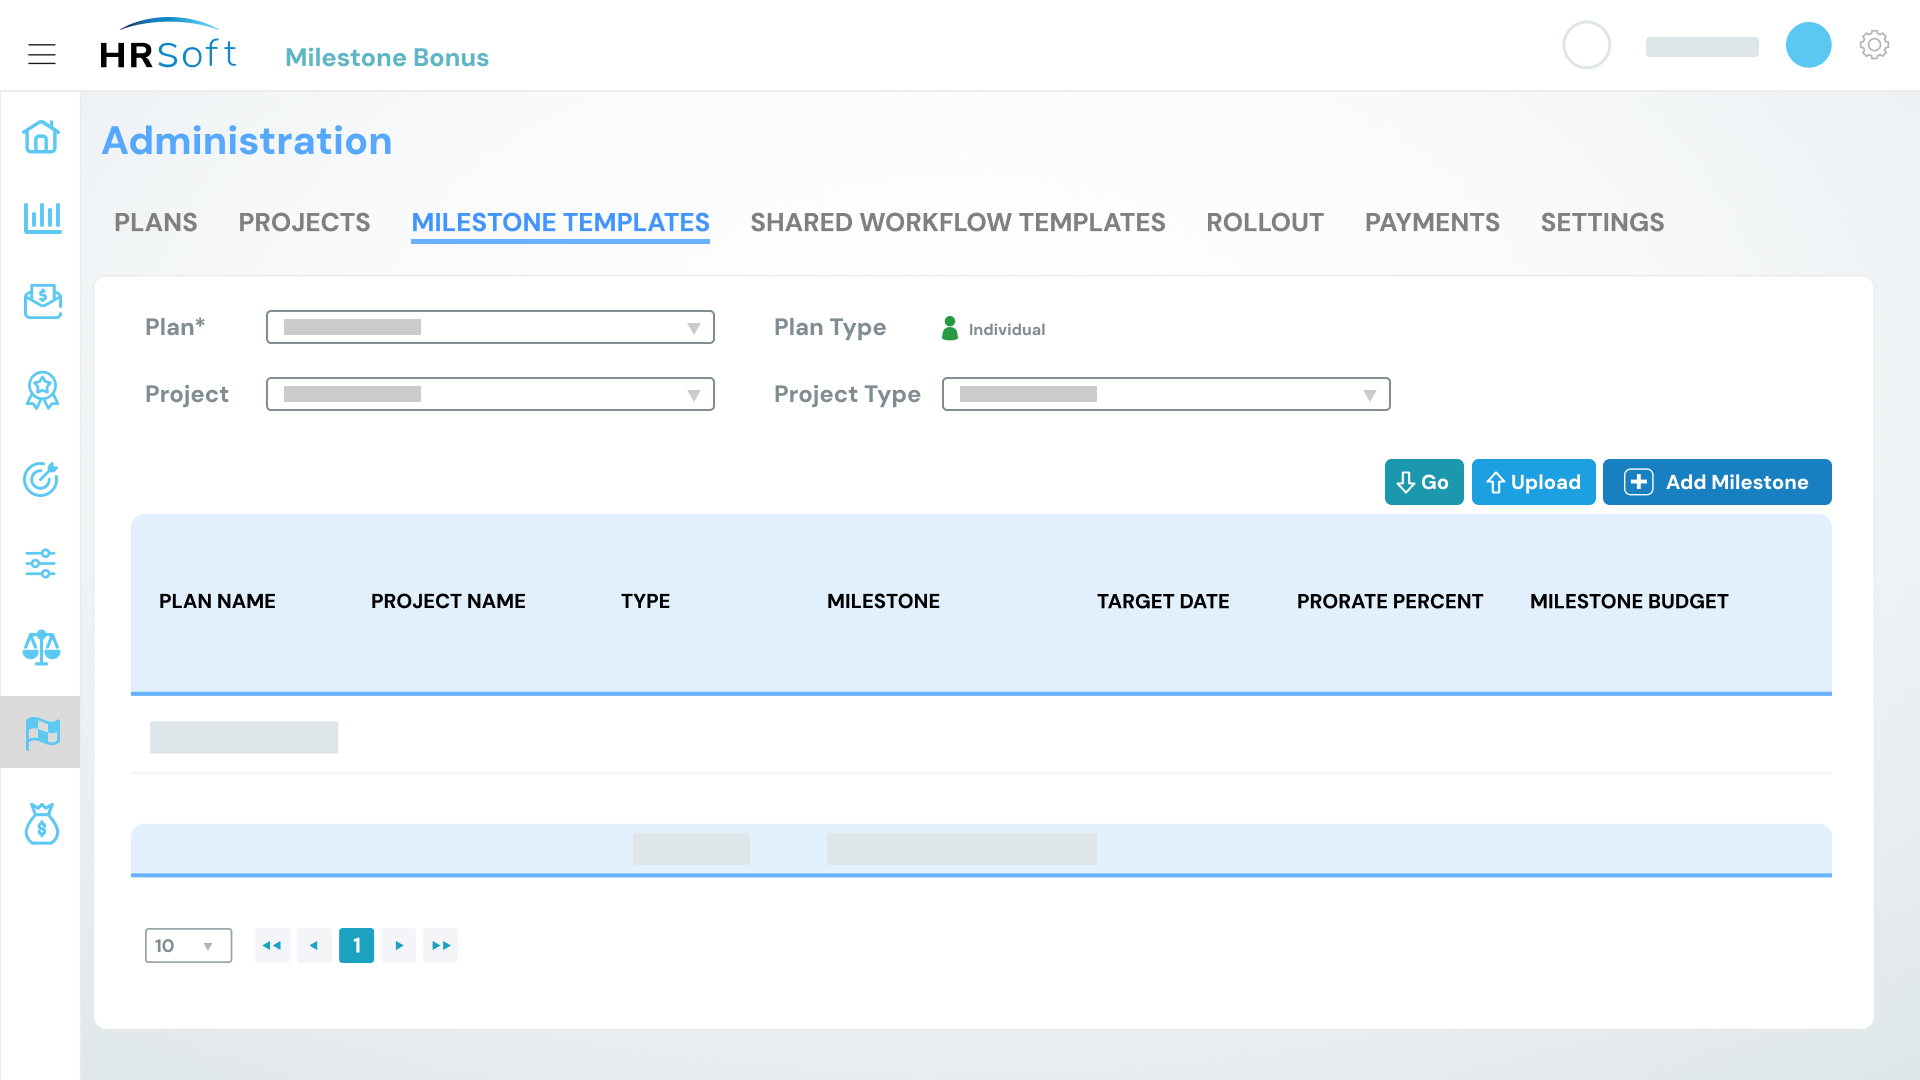
Task: Click the Home icon in sidebar
Action: [x=41, y=137]
